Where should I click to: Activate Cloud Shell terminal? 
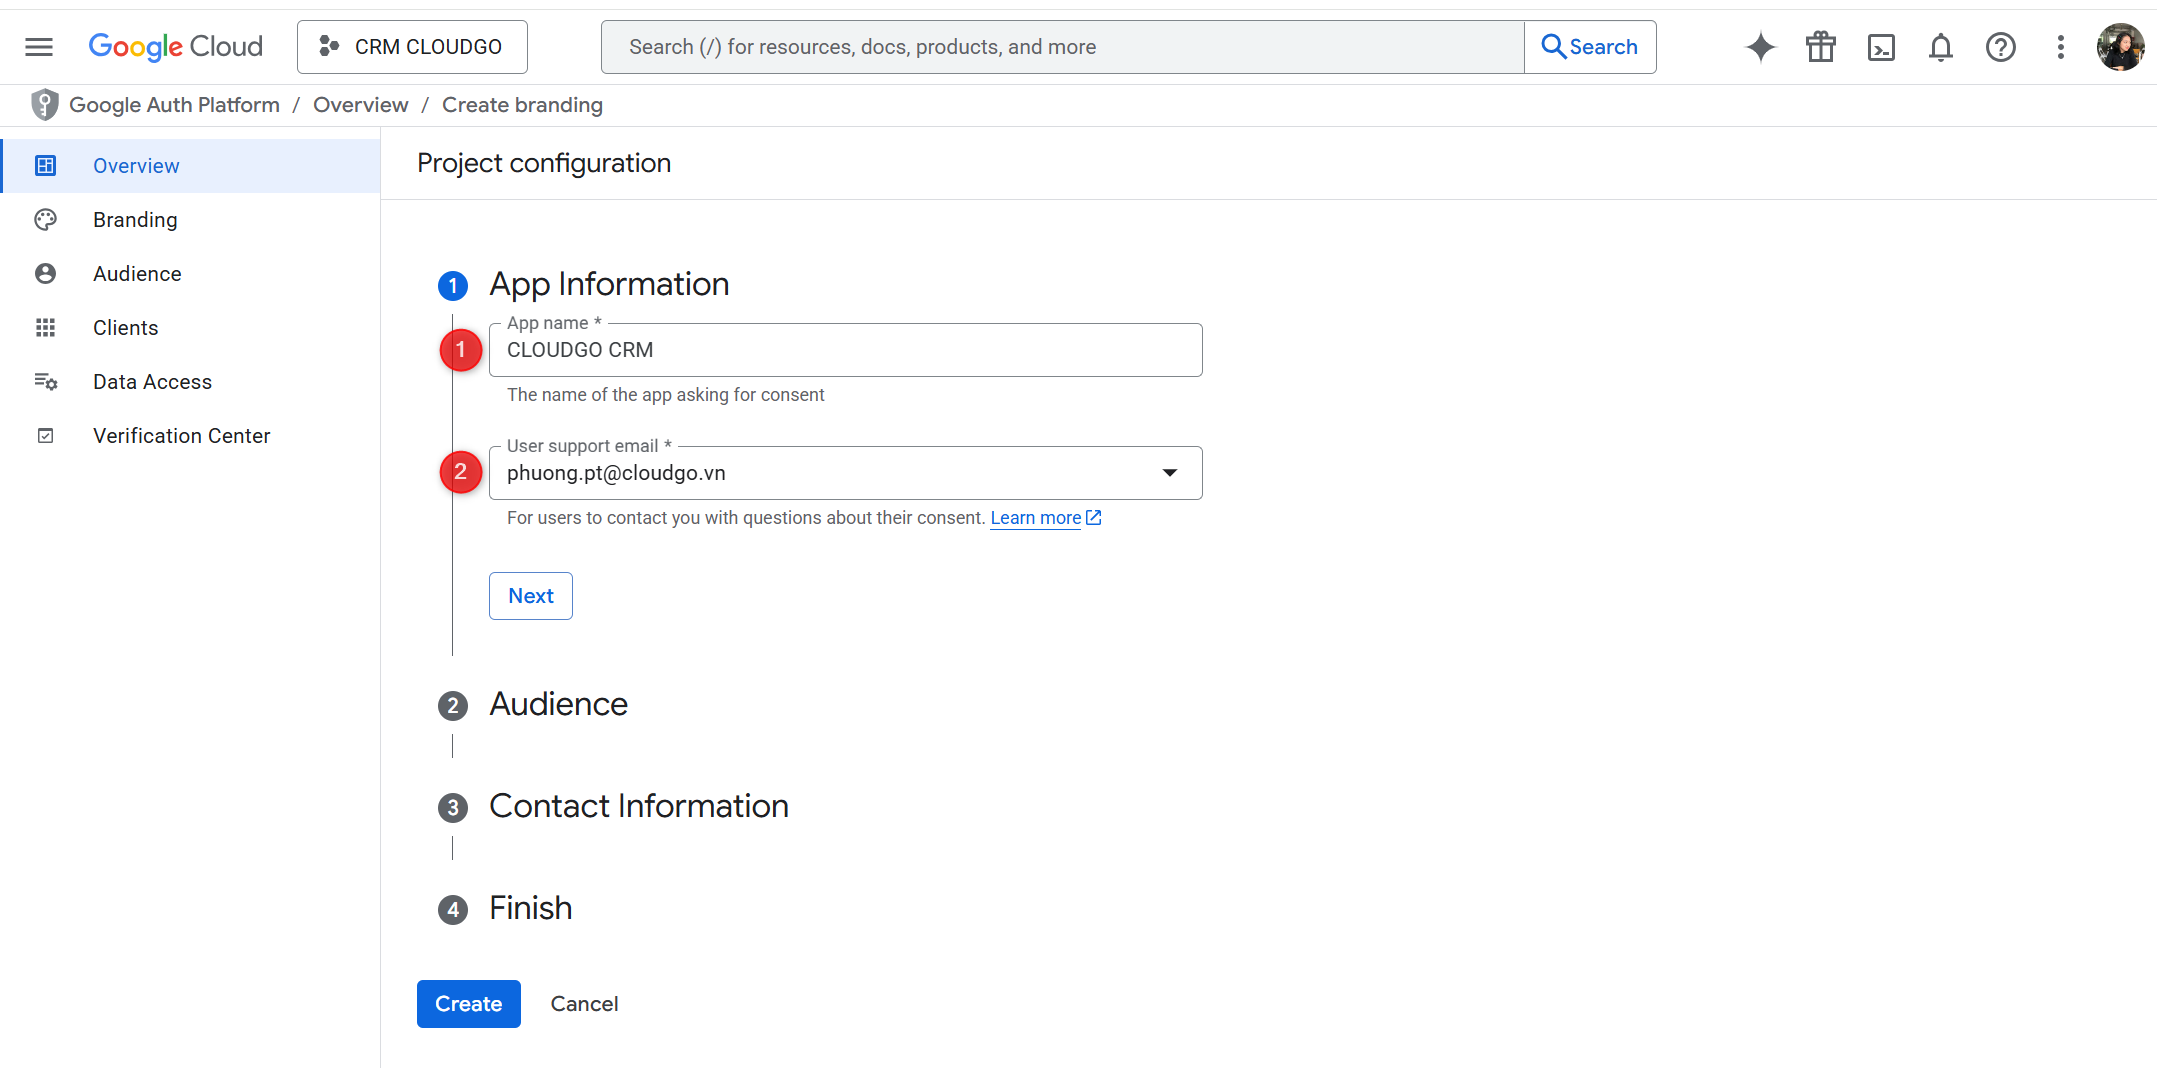pyautogui.click(x=1881, y=46)
